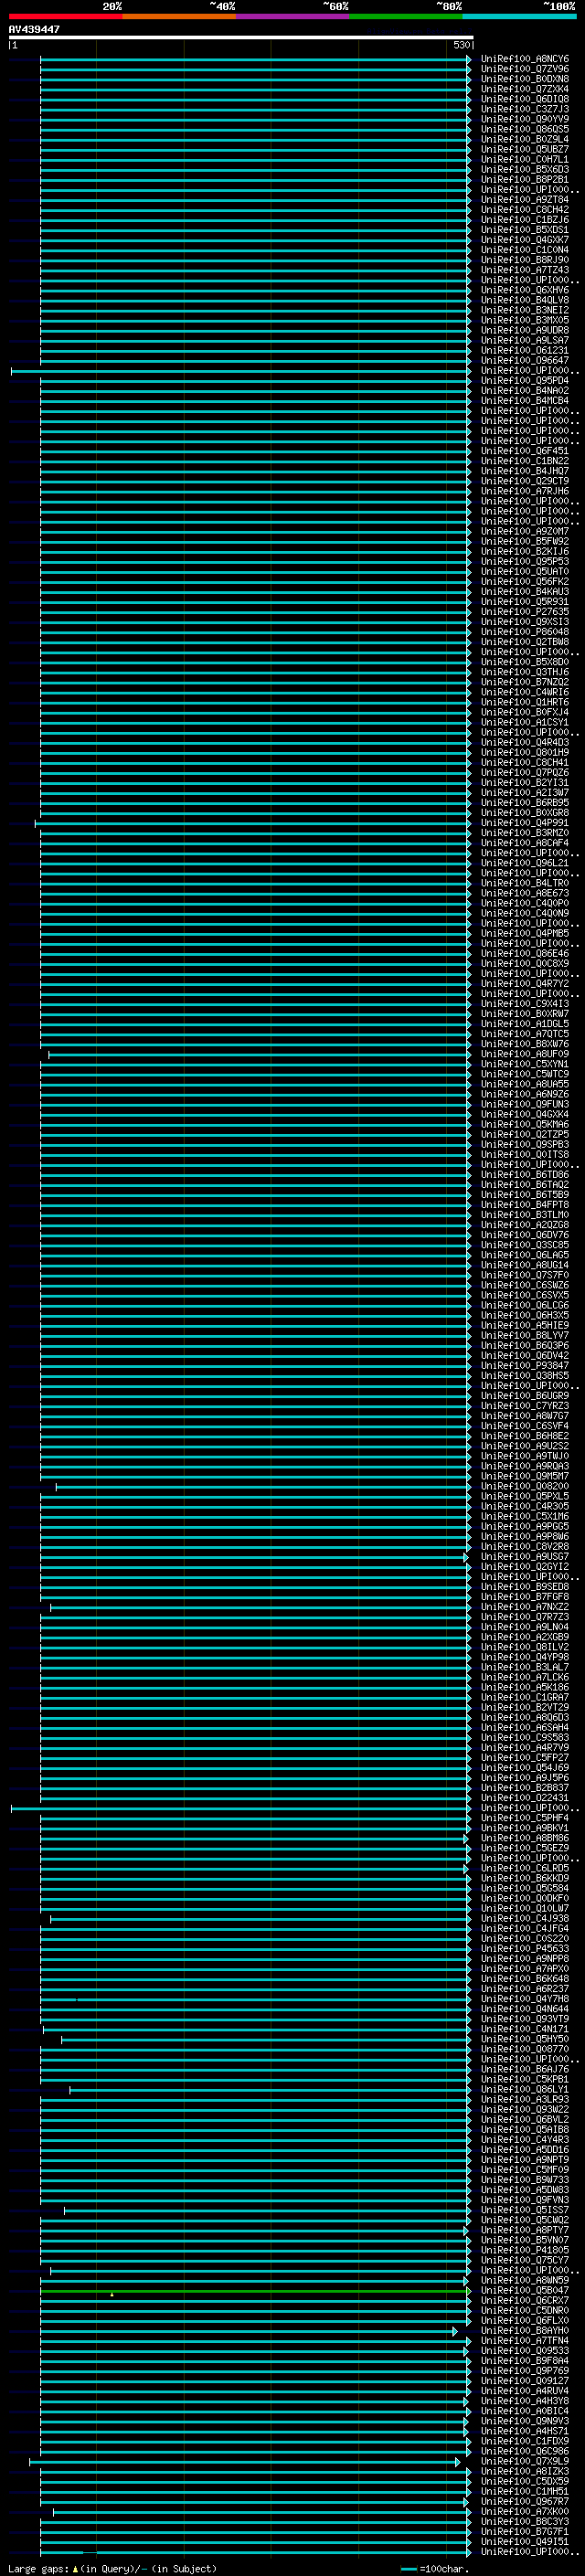
Task: Open hit UniRef100_B0DXN8
Action: (525, 79)
